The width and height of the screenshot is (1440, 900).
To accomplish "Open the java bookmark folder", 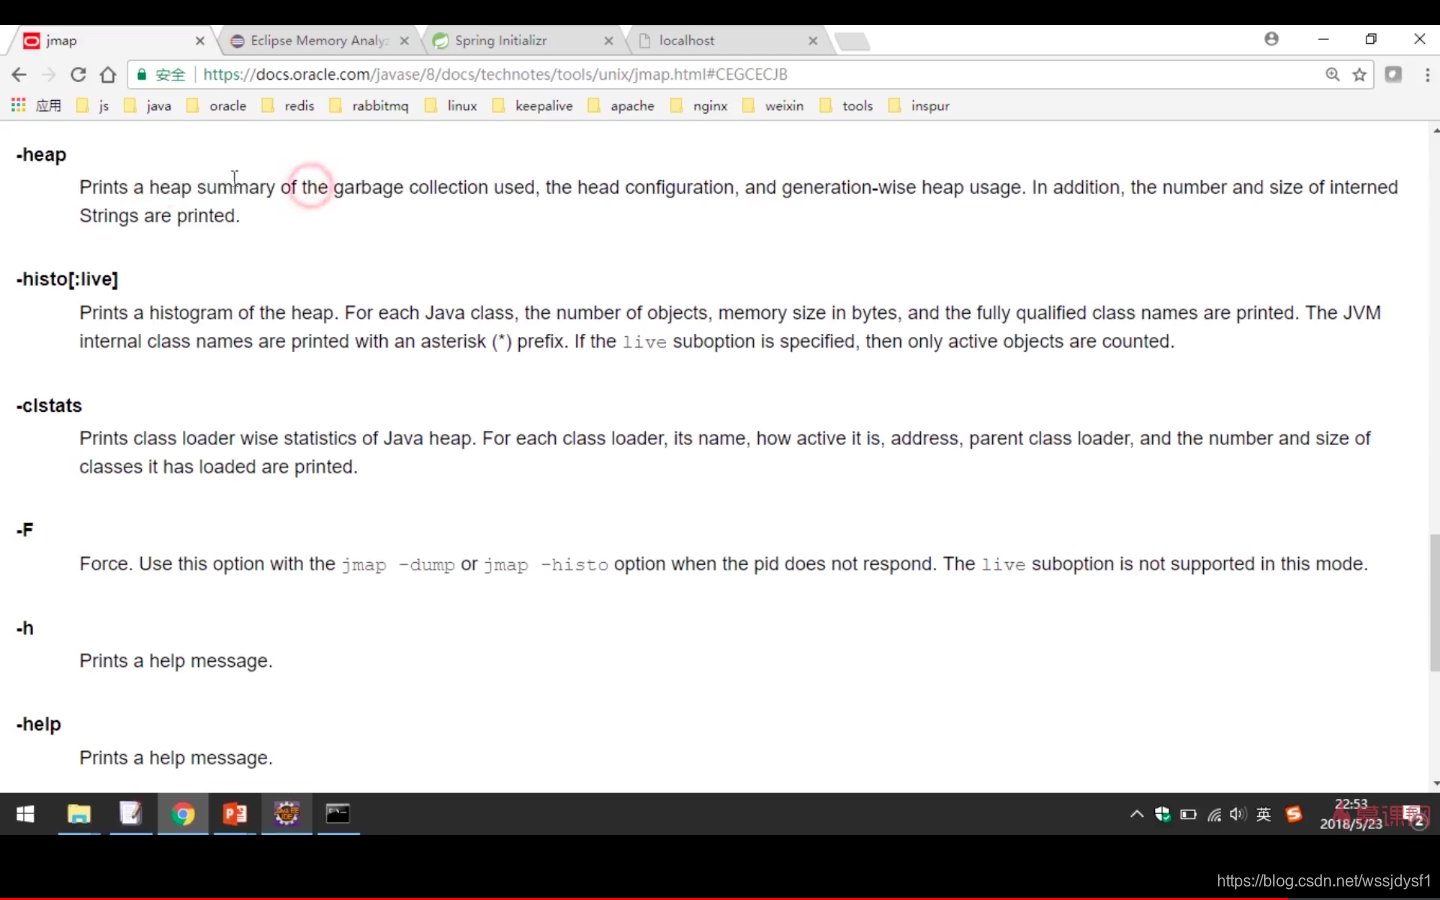I will [x=148, y=106].
